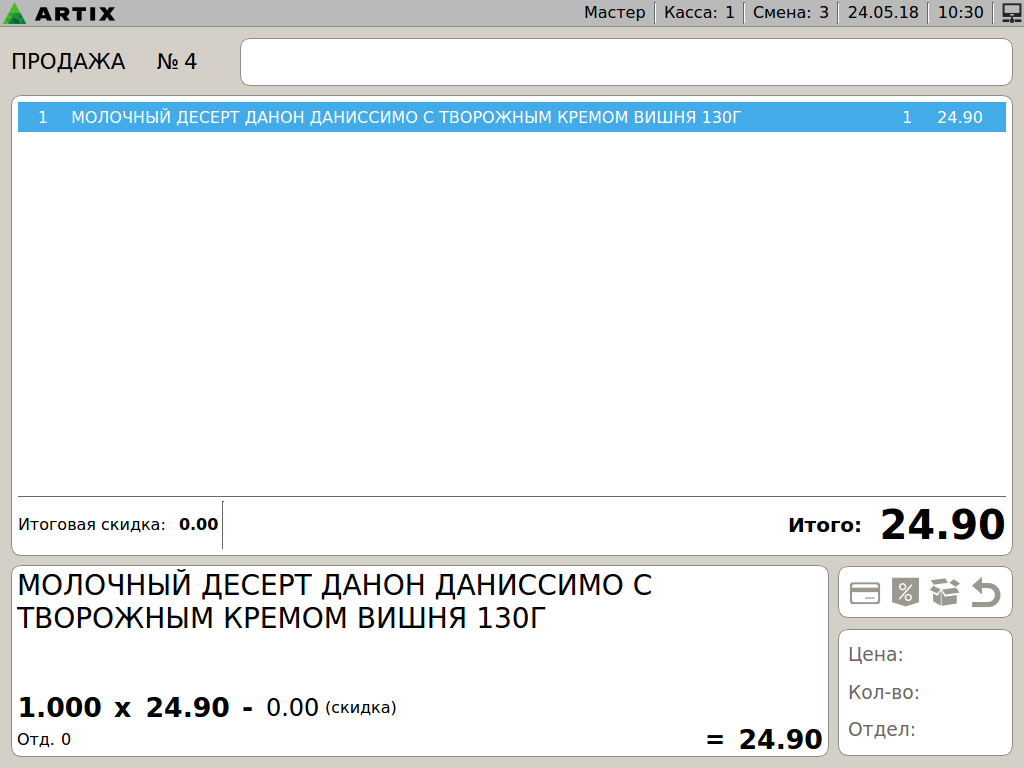1024x768 pixels.
Task: Click the 10:30 clock in status bar
Action: [962, 13]
